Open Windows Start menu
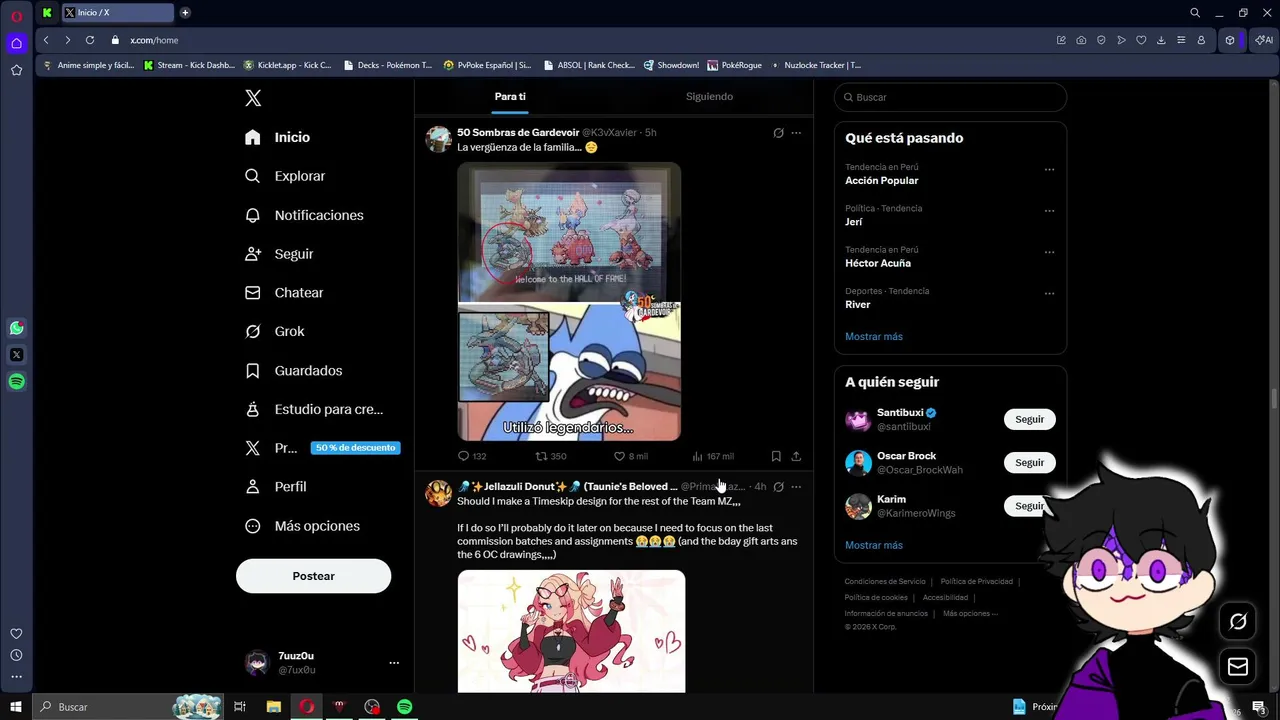Image resolution: width=1280 pixels, height=720 pixels. point(16,707)
